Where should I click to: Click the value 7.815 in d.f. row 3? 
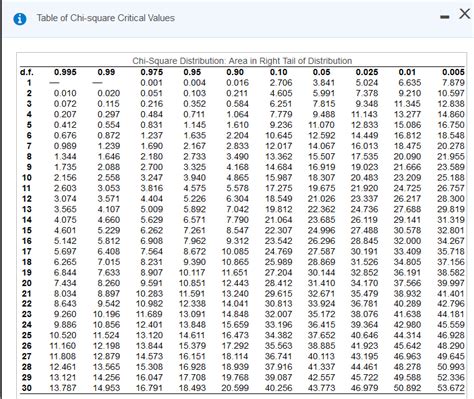(324, 104)
